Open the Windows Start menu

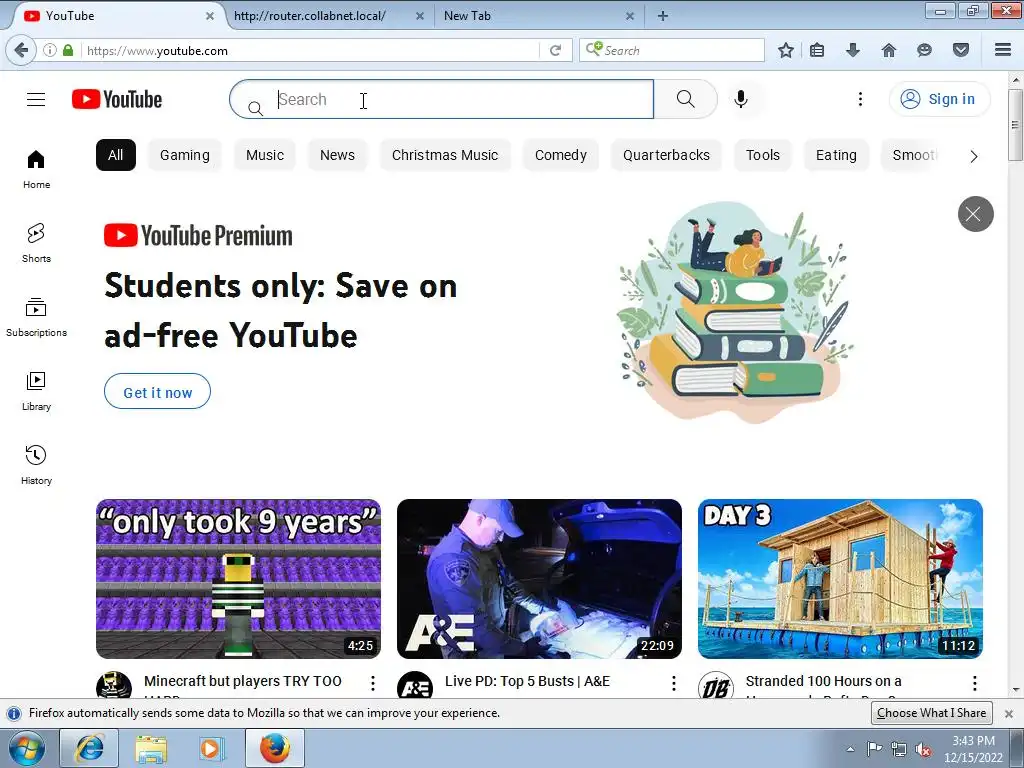click(27, 748)
